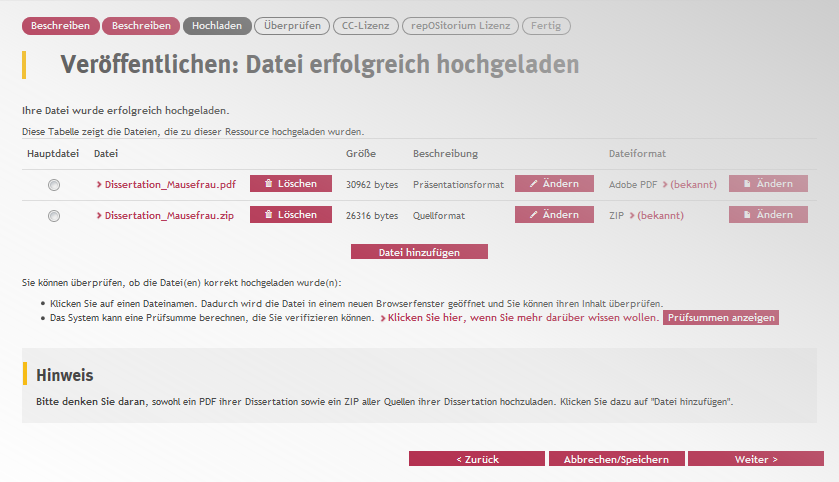Show checksums with Prüfsummen anzeigen

coord(721,318)
